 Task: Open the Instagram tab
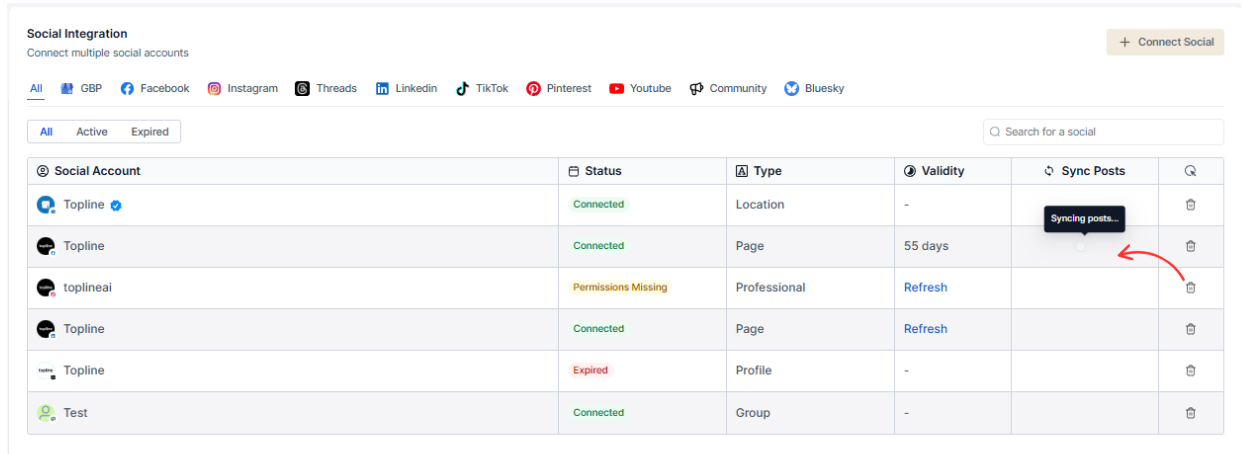coord(243,89)
